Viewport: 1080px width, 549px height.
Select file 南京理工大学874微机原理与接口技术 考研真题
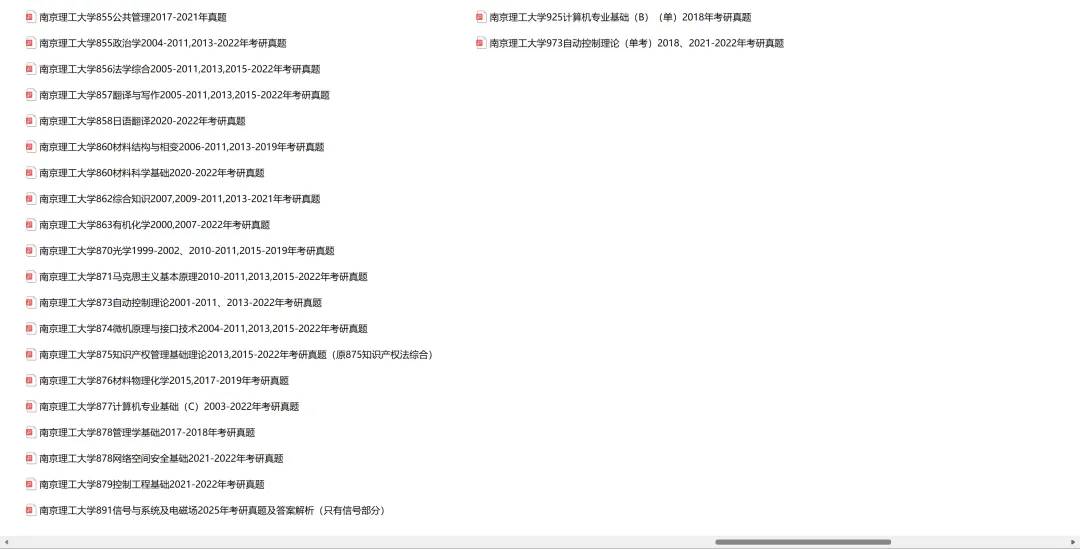coord(203,329)
